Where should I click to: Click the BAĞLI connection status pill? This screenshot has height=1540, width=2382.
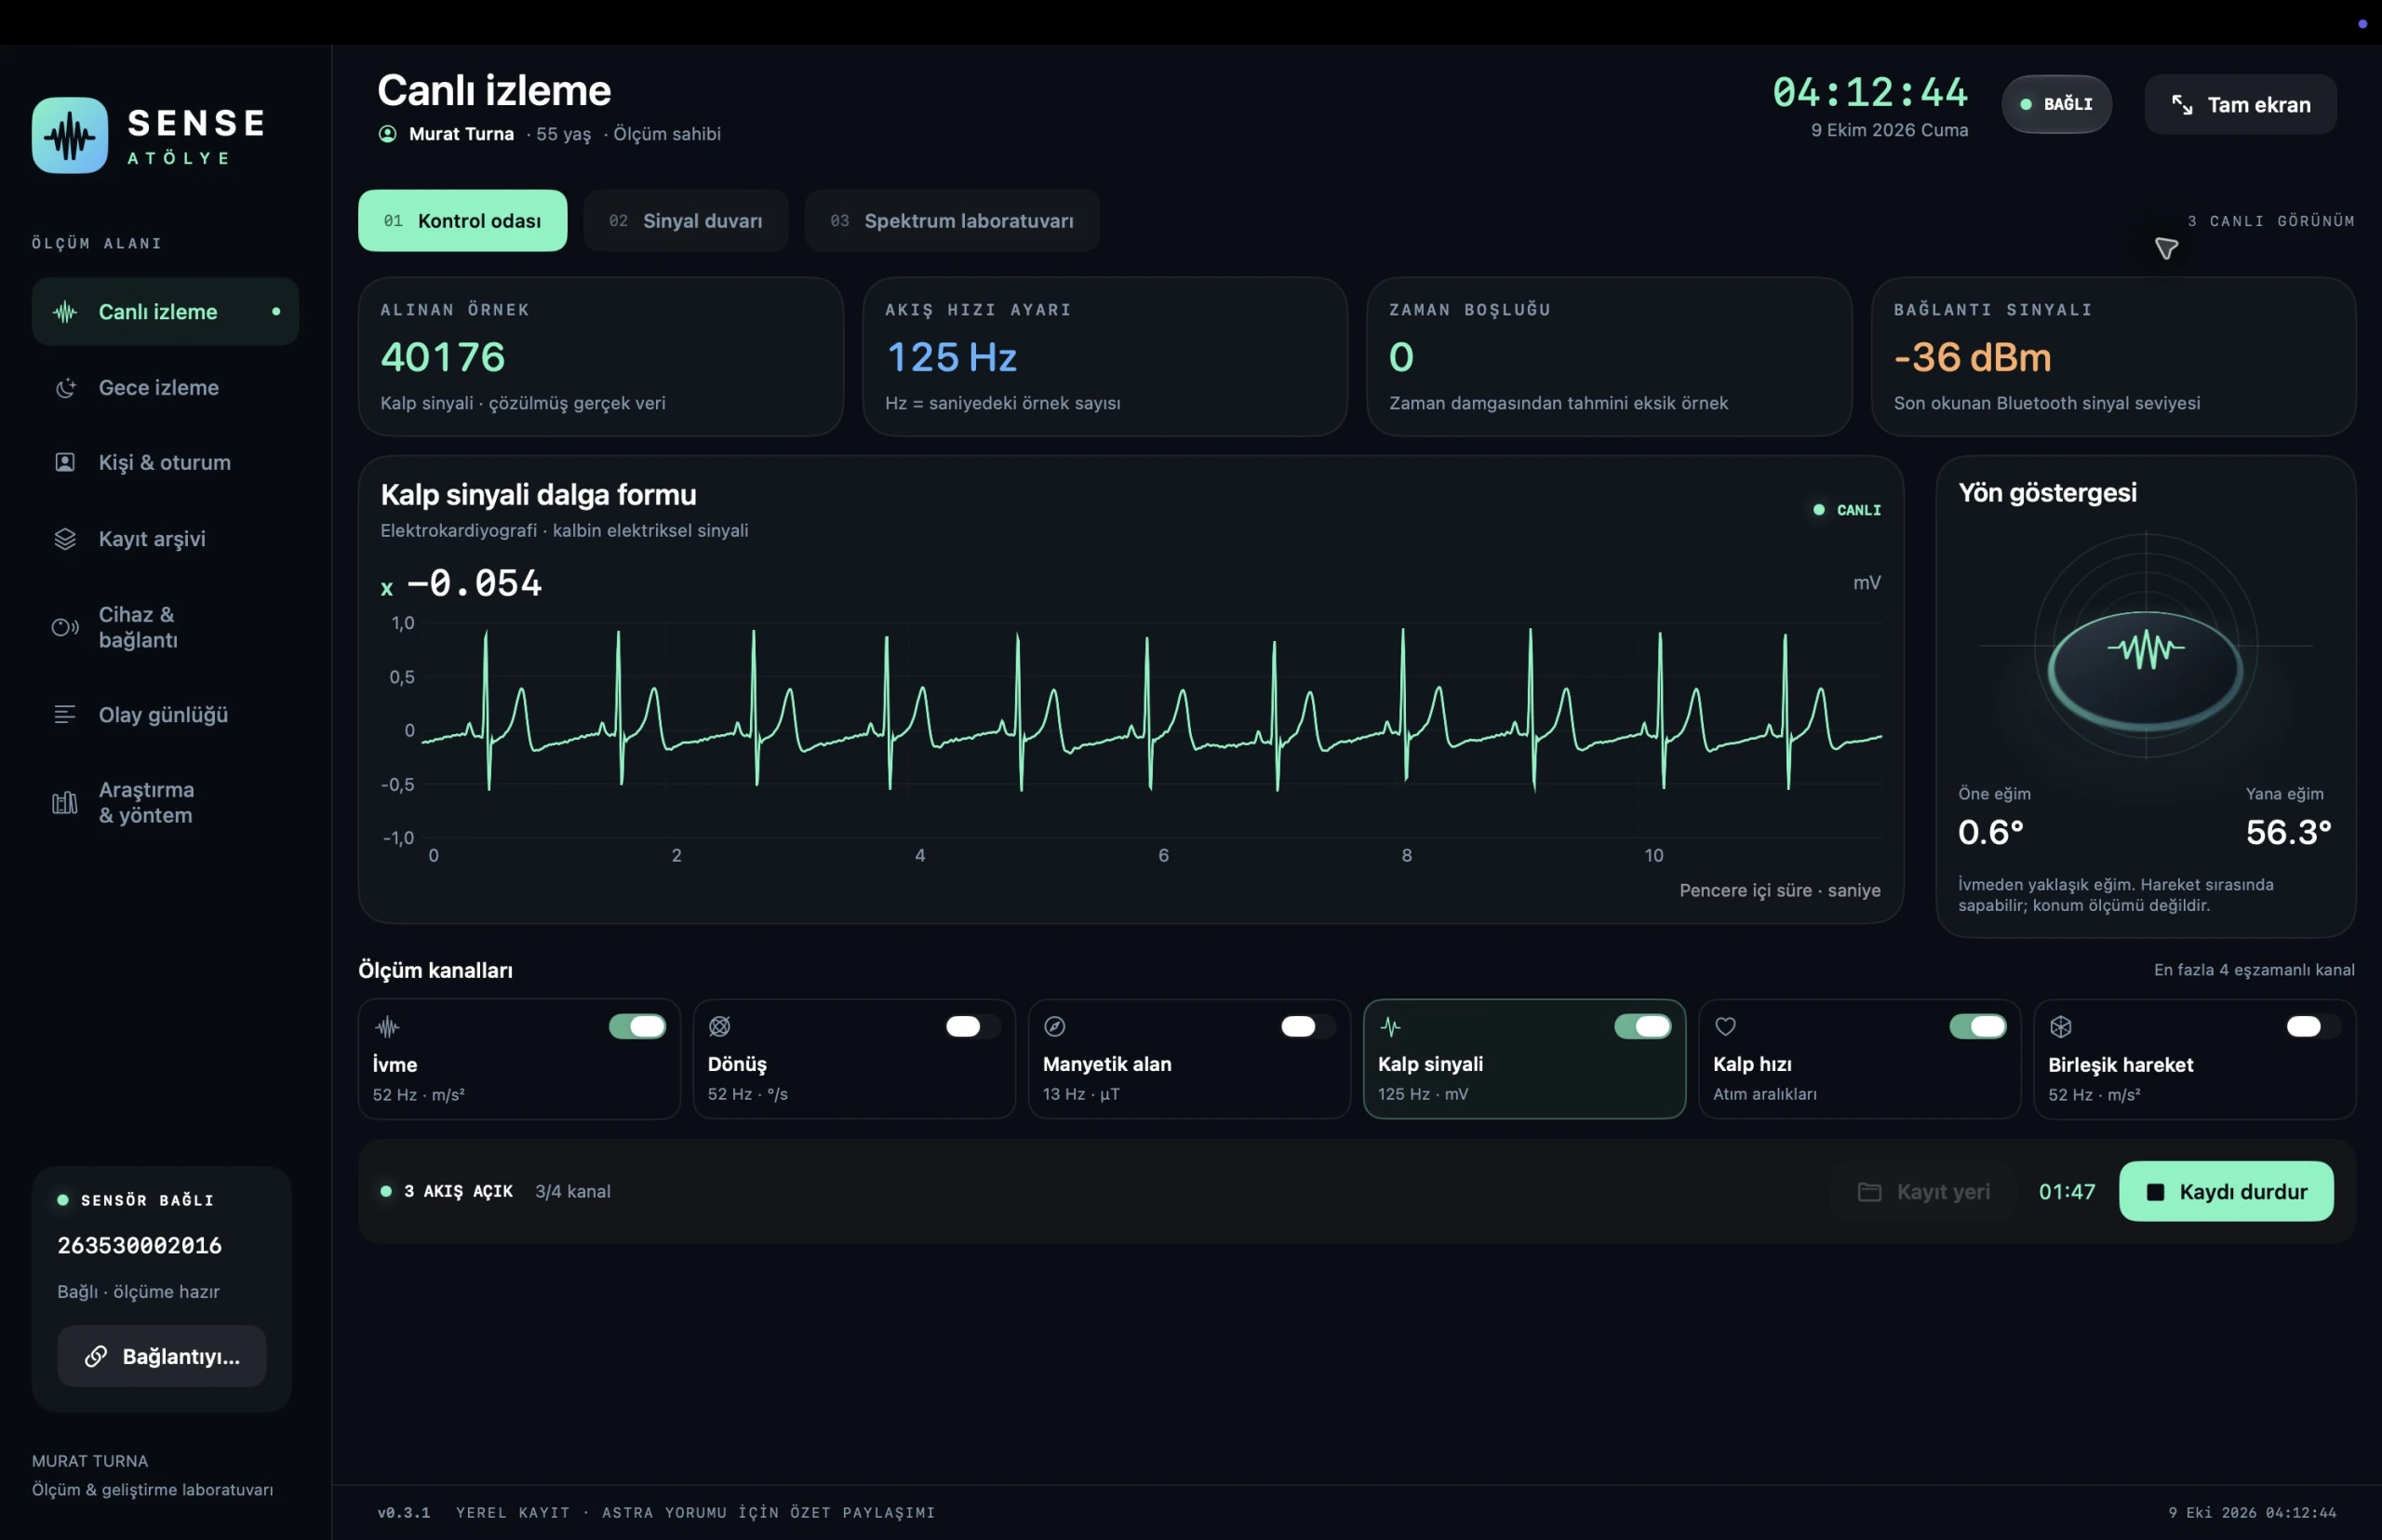[x=2056, y=104]
